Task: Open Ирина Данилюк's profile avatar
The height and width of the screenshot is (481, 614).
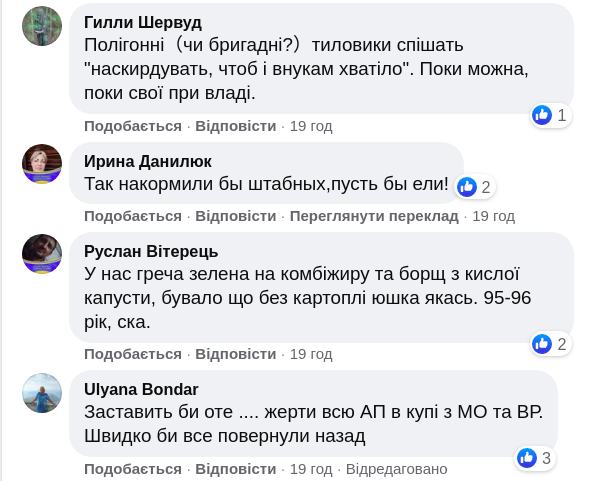Action: pyautogui.click(x=42, y=164)
